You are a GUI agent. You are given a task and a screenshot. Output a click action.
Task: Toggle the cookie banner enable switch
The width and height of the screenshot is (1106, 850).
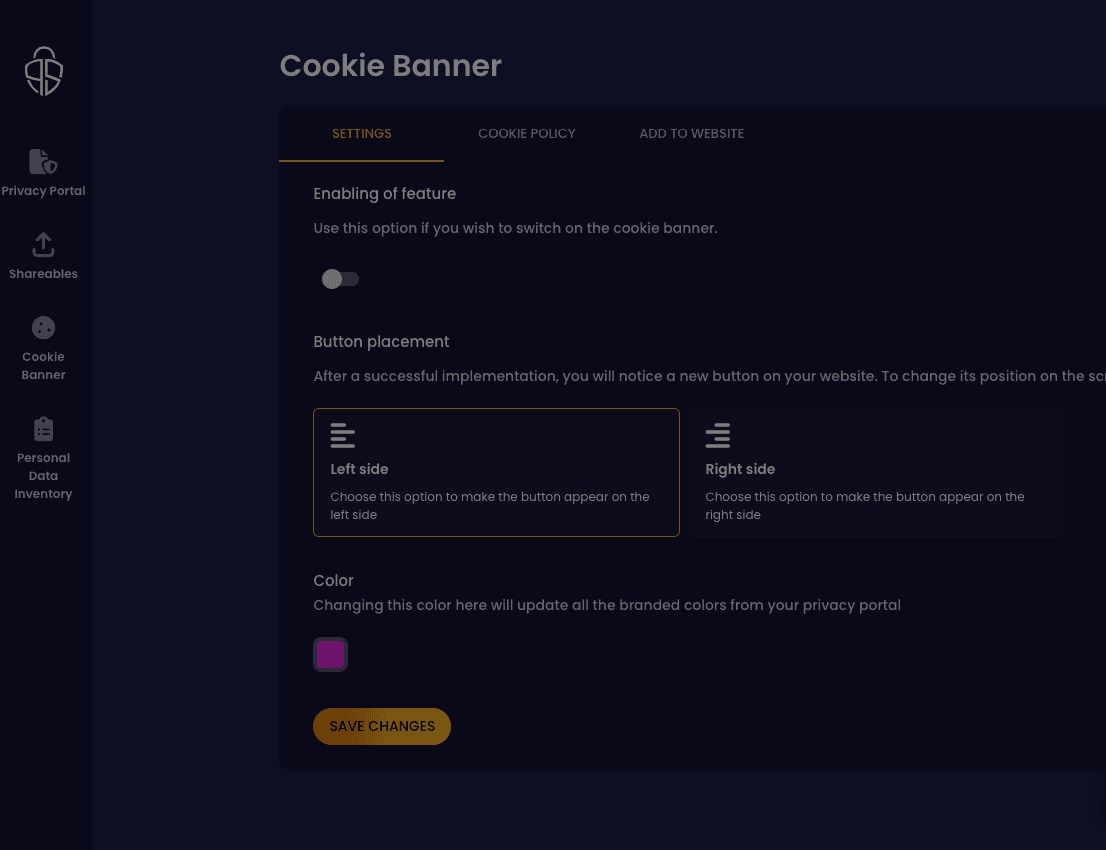340,279
